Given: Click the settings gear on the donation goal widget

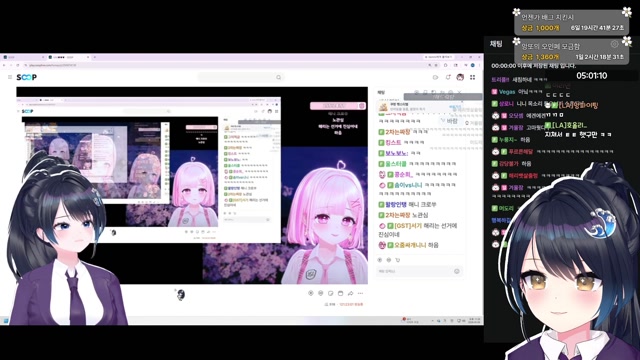Looking at the screenshot, I should (x=614, y=44).
